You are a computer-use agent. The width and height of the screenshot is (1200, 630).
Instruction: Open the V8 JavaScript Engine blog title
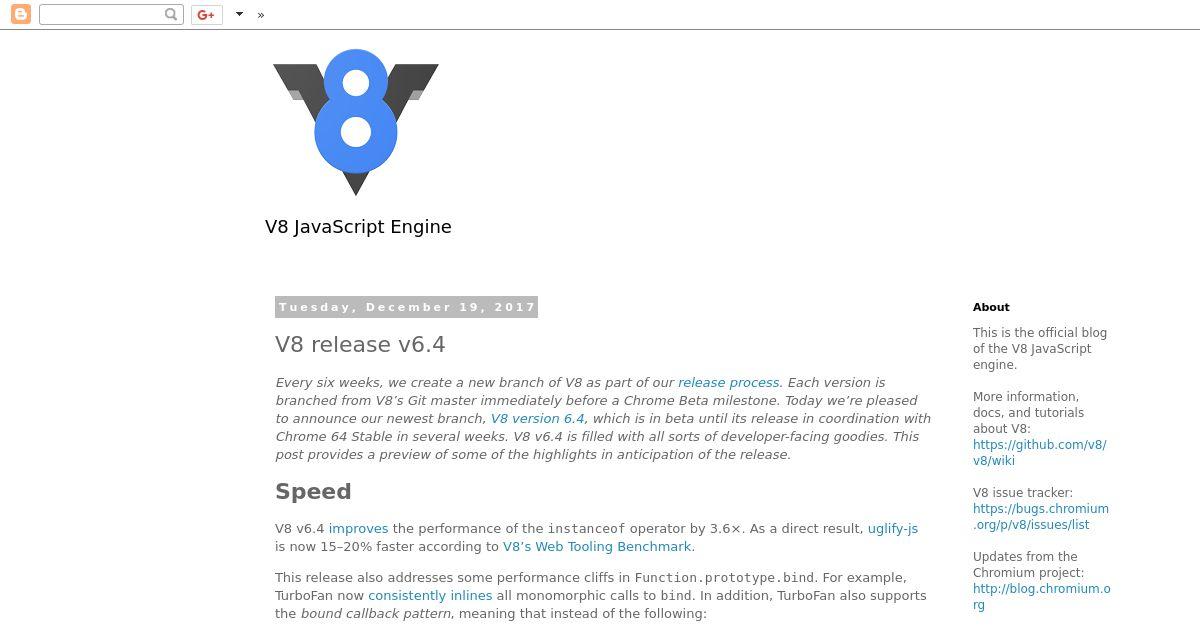(358, 227)
